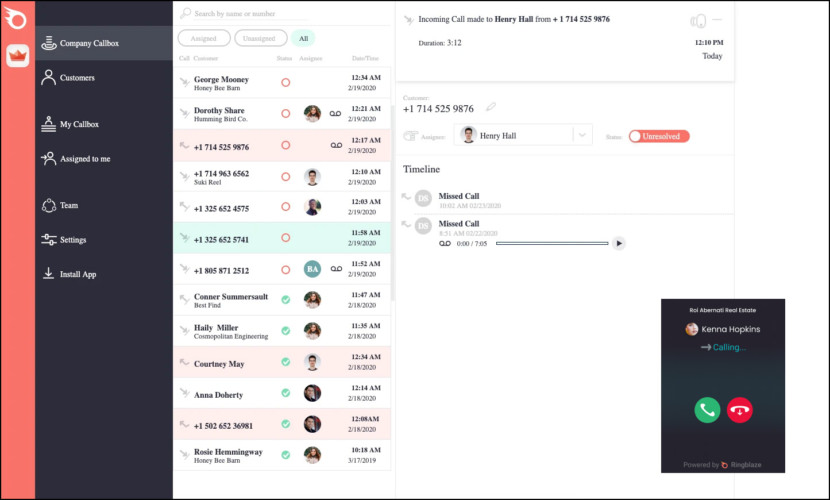830x500 pixels.
Task: Toggle status for +1 714 525 9876 row
Action: [285, 145]
